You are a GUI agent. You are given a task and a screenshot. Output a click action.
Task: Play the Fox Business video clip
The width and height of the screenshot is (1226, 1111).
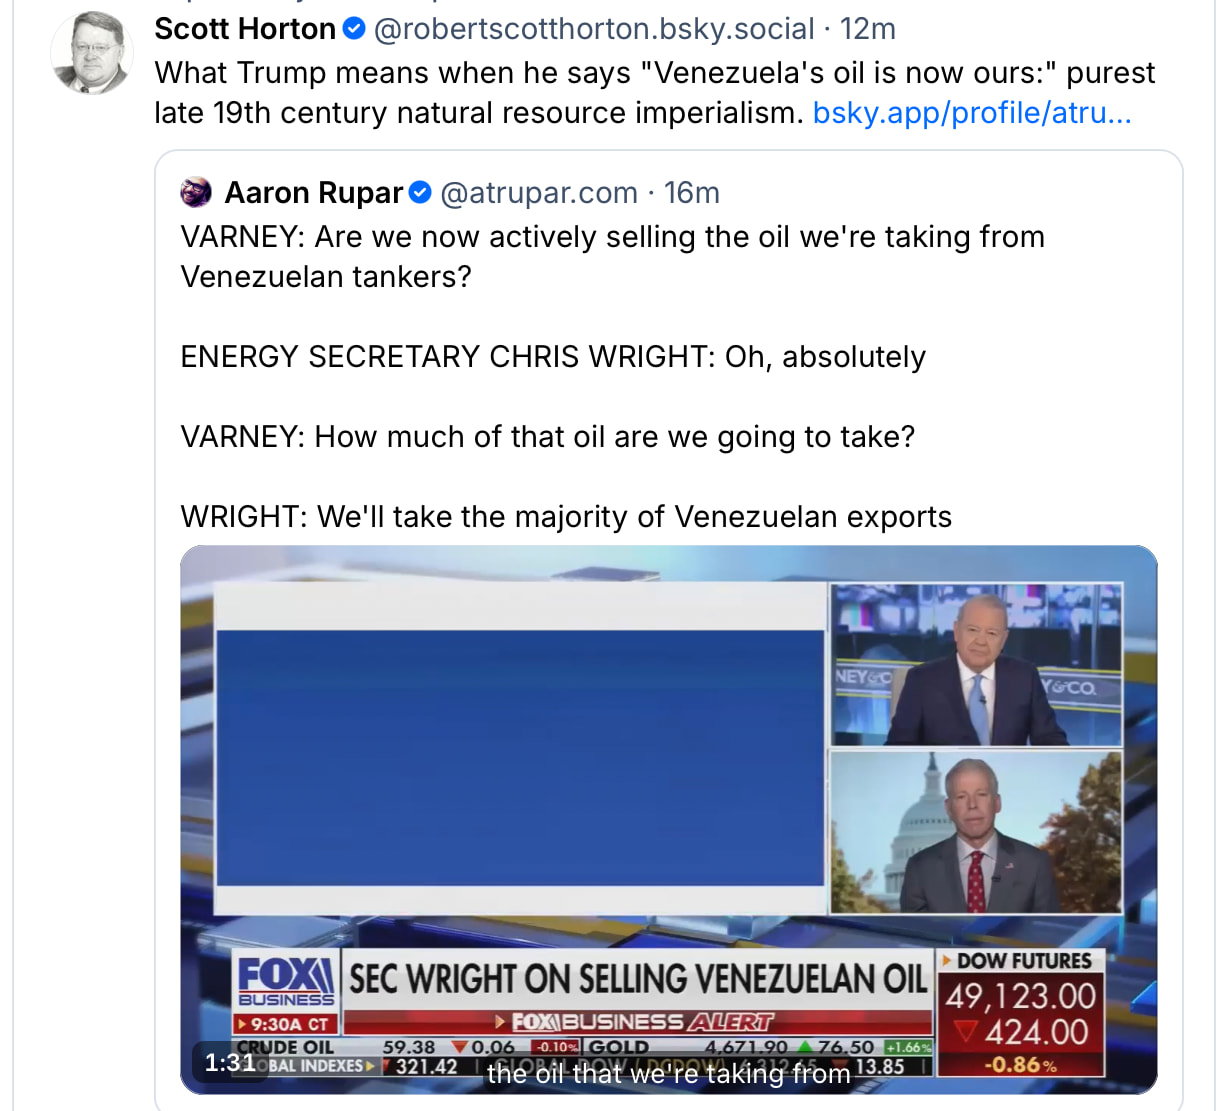tap(668, 819)
